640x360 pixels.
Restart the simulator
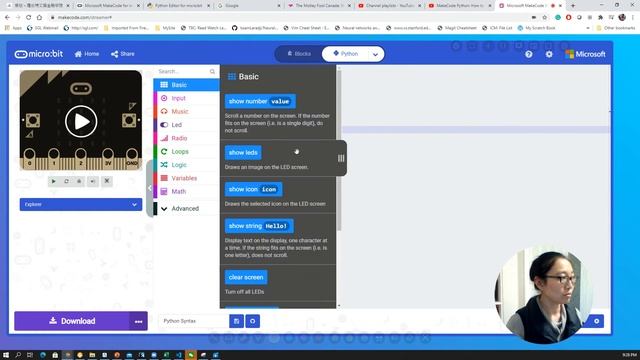point(67,181)
